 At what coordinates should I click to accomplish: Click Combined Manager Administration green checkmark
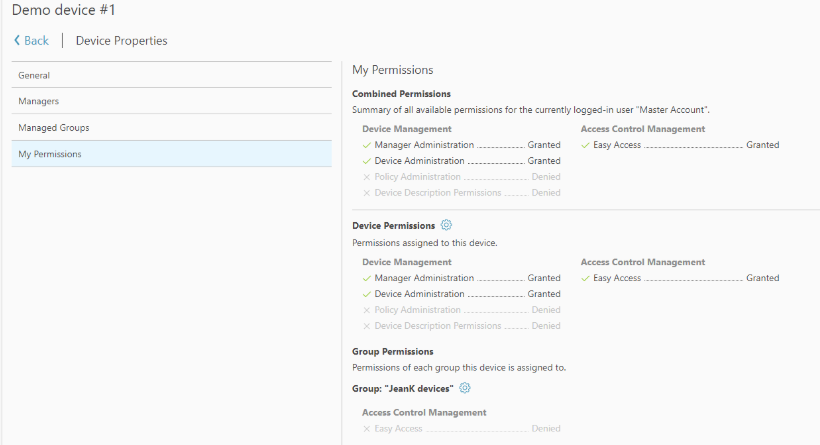(367, 145)
